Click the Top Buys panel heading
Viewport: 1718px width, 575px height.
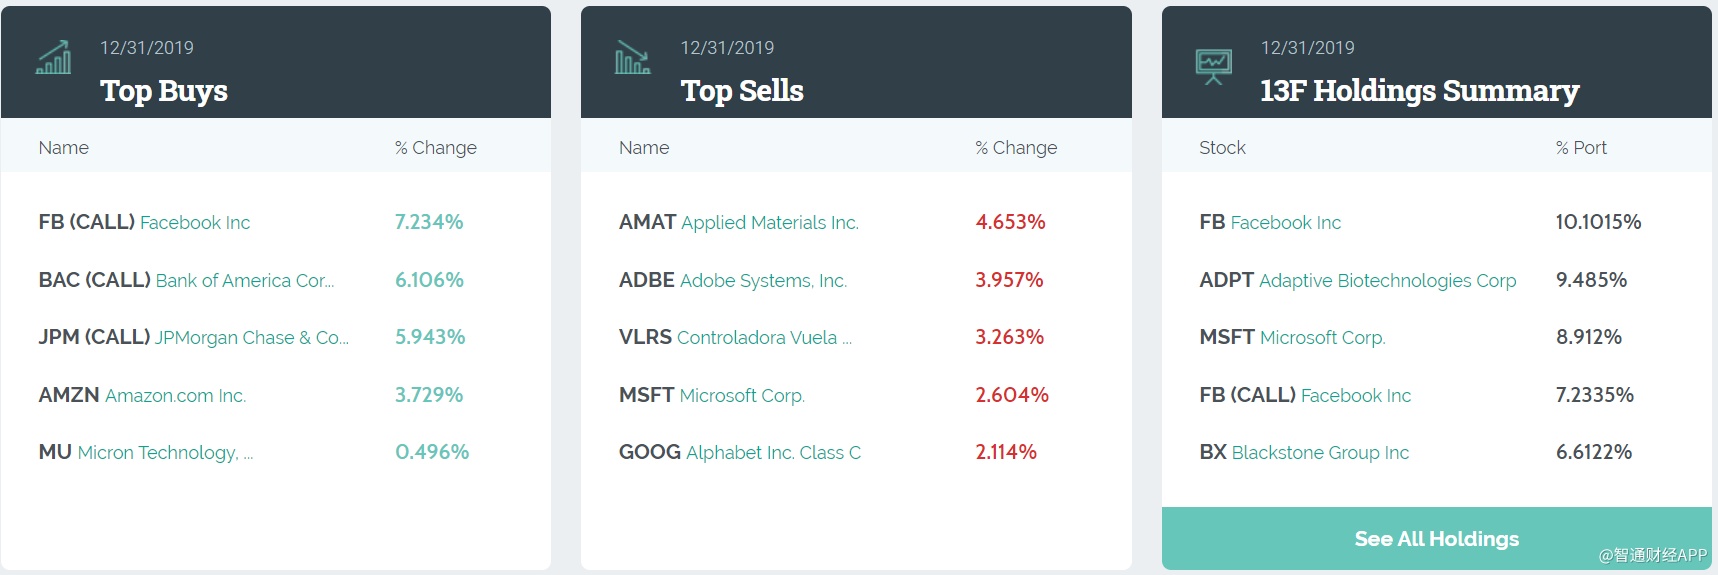[x=164, y=91]
